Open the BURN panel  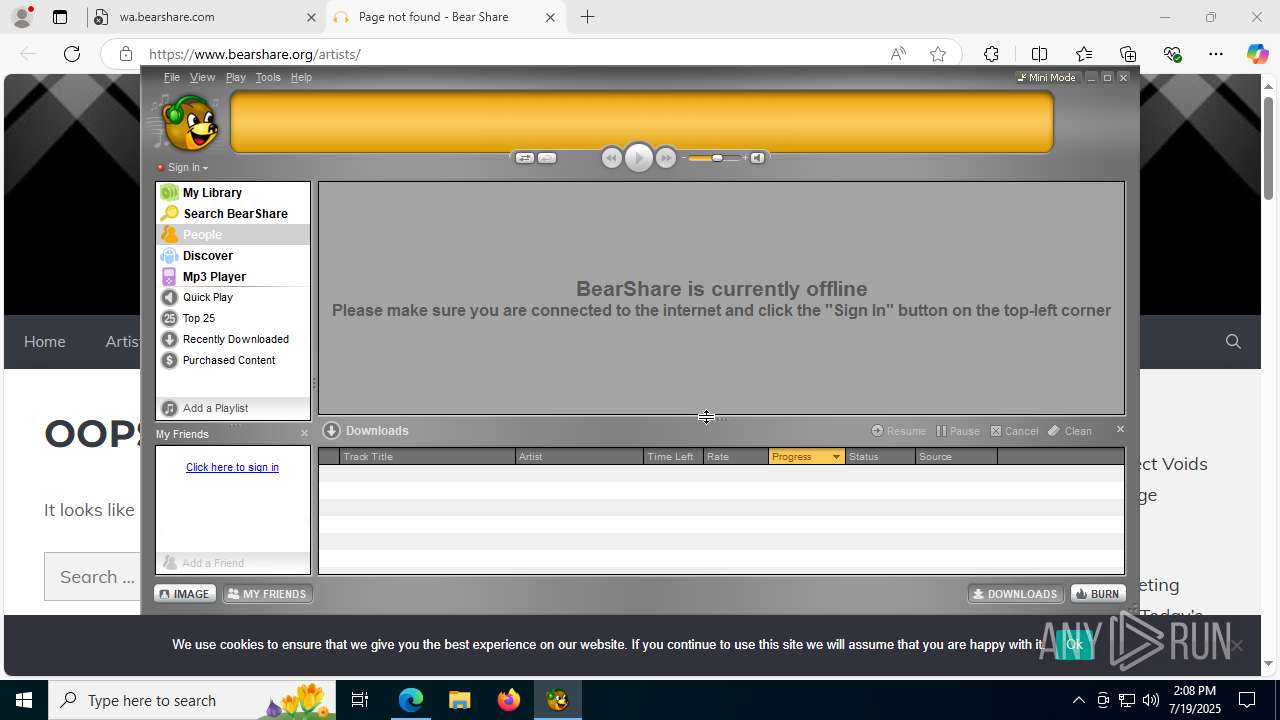pyautogui.click(x=1097, y=594)
